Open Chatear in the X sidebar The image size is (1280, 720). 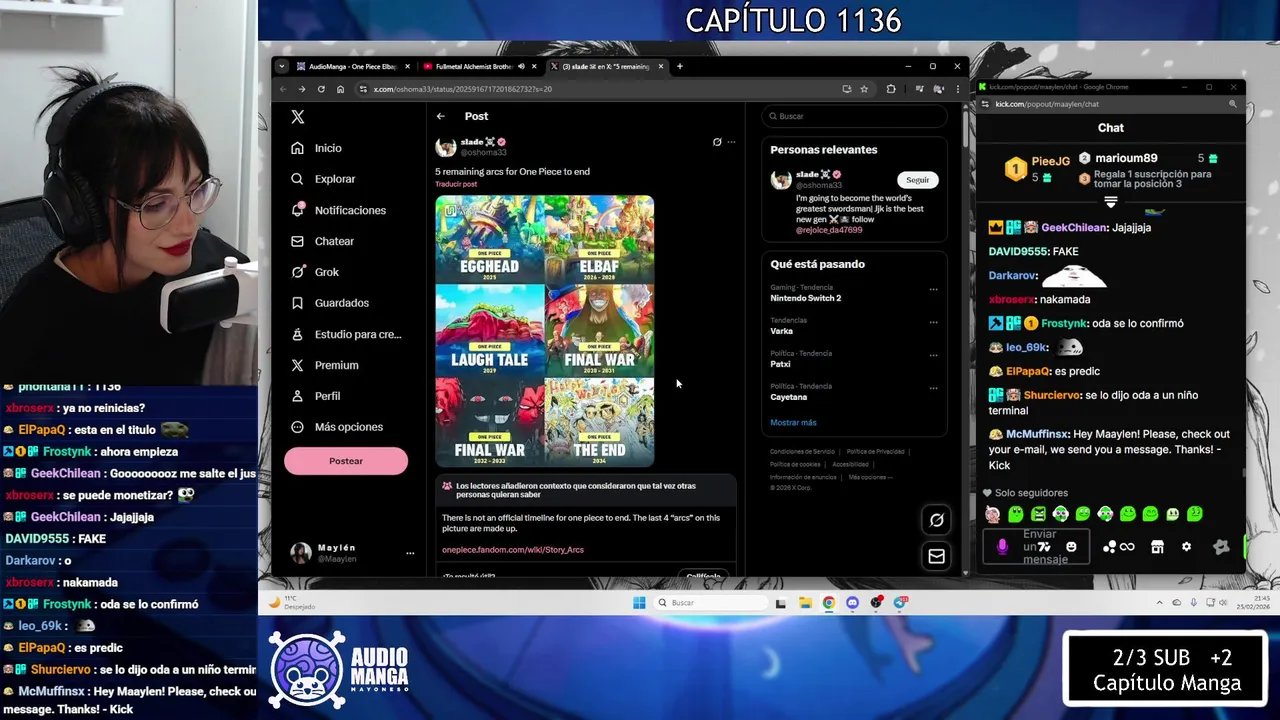tap(322, 241)
